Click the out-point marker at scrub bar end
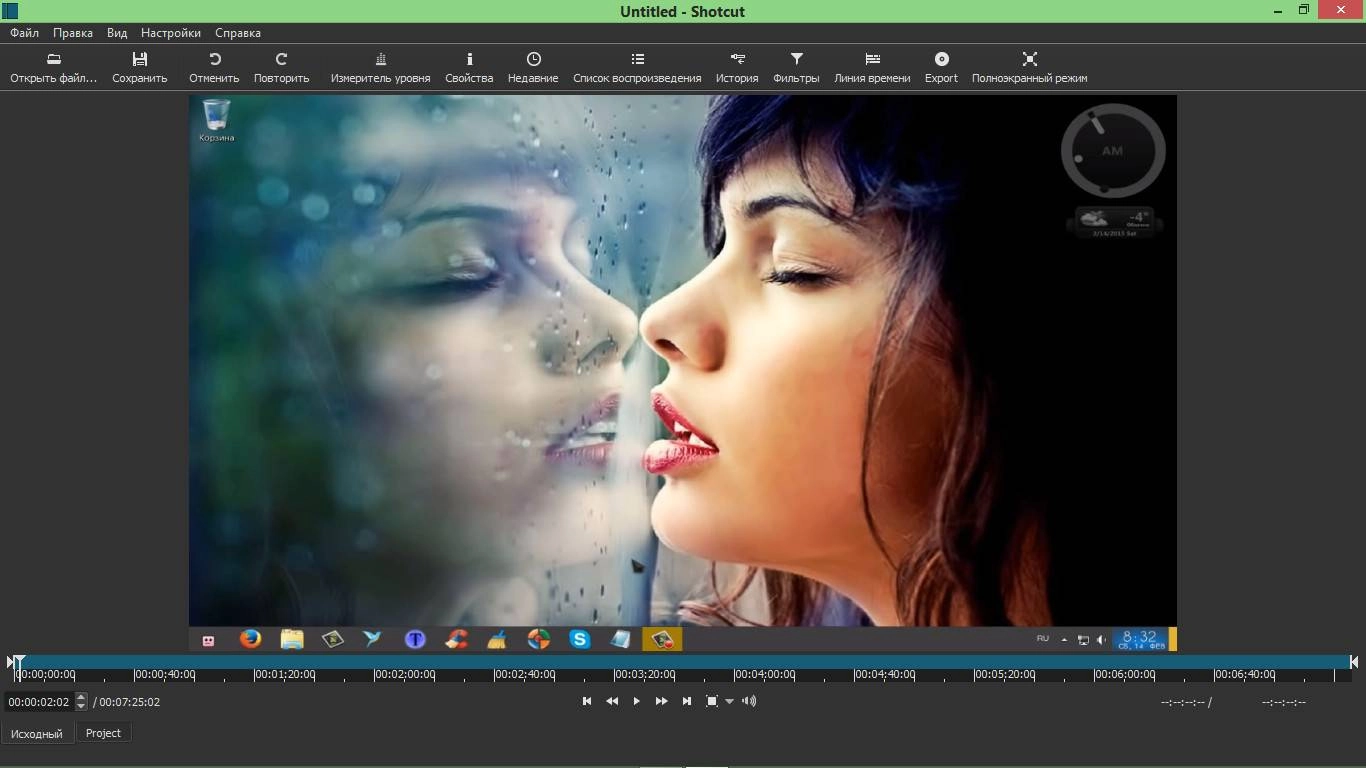Screen dimensions: 1366x768 [1354, 662]
